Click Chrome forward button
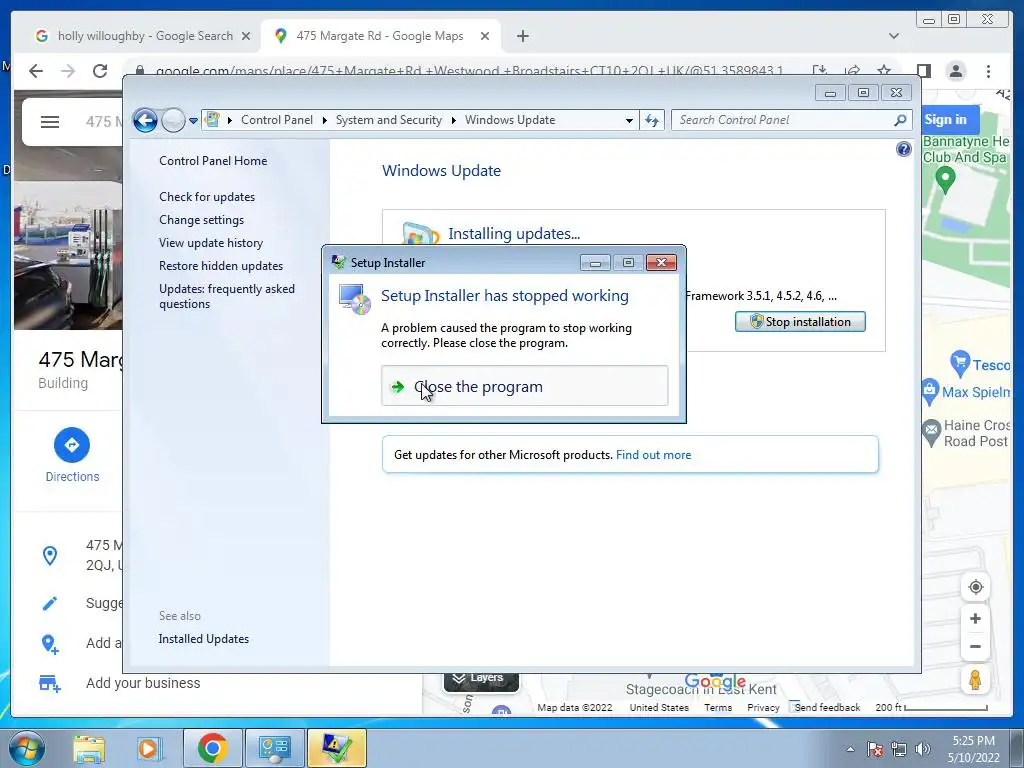1024x768 pixels. pyautogui.click(x=68, y=71)
